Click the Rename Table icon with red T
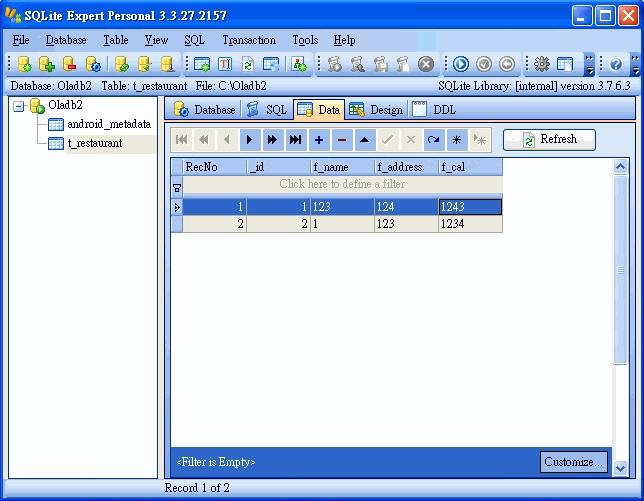 (225, 64)
